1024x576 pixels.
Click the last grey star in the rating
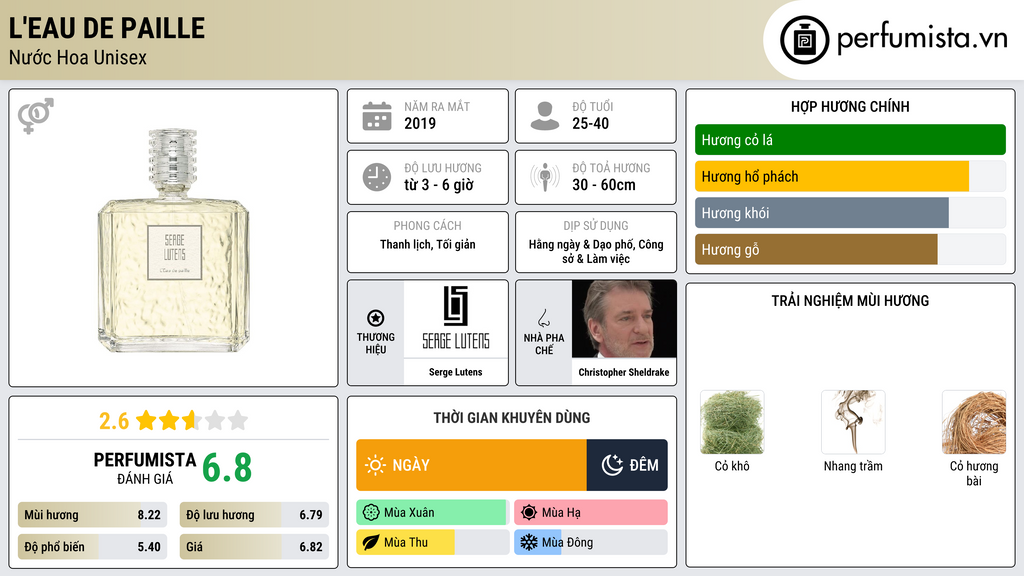tap(238, 420)
